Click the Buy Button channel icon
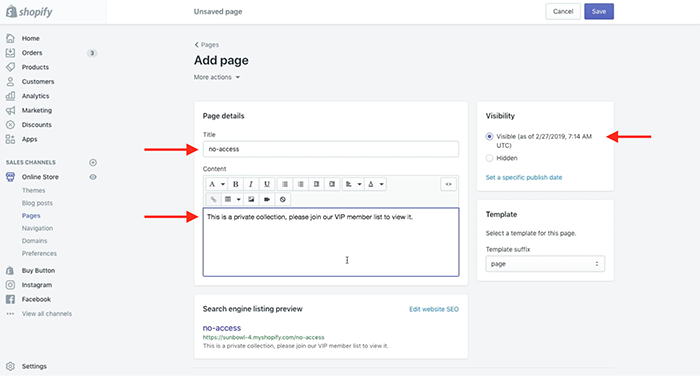This screenshot has width=700, height=376. coord(10,271)
